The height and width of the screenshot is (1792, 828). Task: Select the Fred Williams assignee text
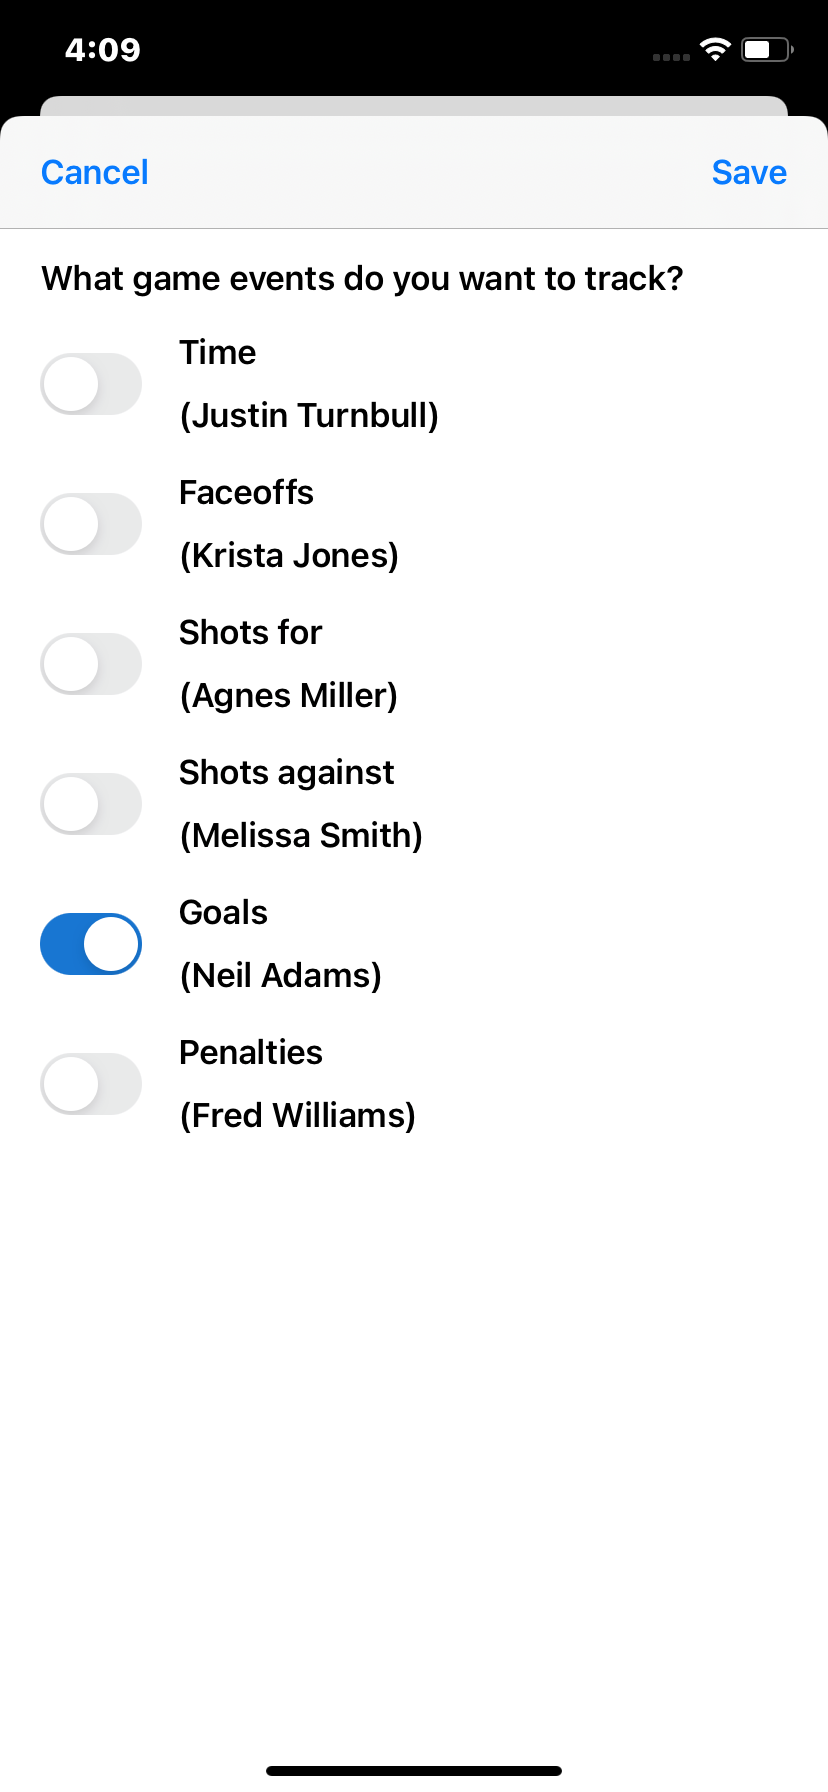298,1116
